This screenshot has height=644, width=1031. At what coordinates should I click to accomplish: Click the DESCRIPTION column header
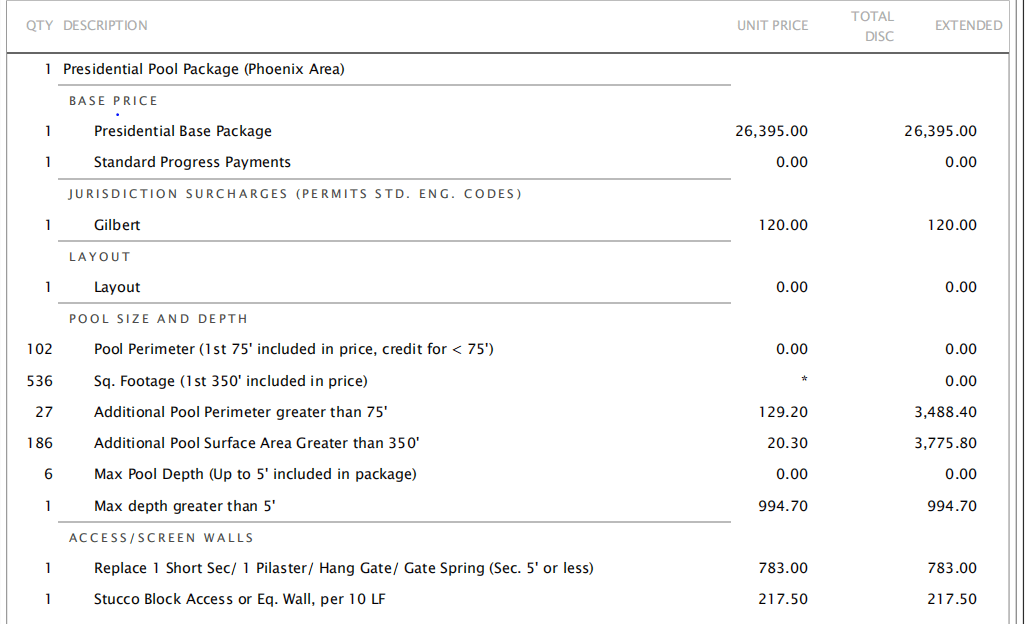[105, 26]
